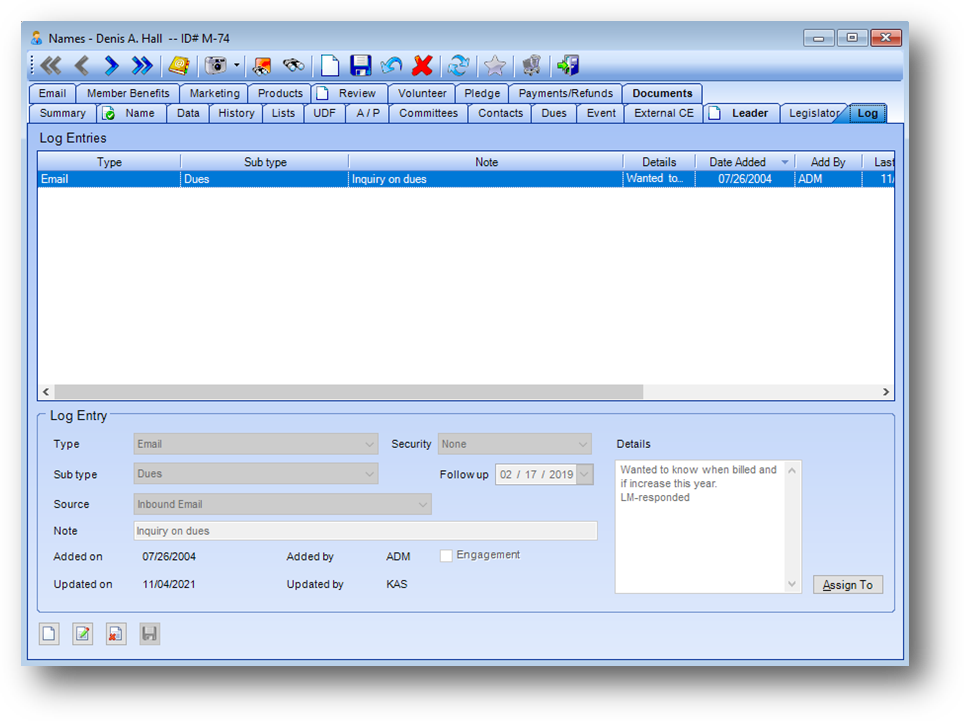The height and width of the screenshot is (721, 964).
Task: Click horizontal scrollbar thumb in Log Entries
Action: [349, 392]
